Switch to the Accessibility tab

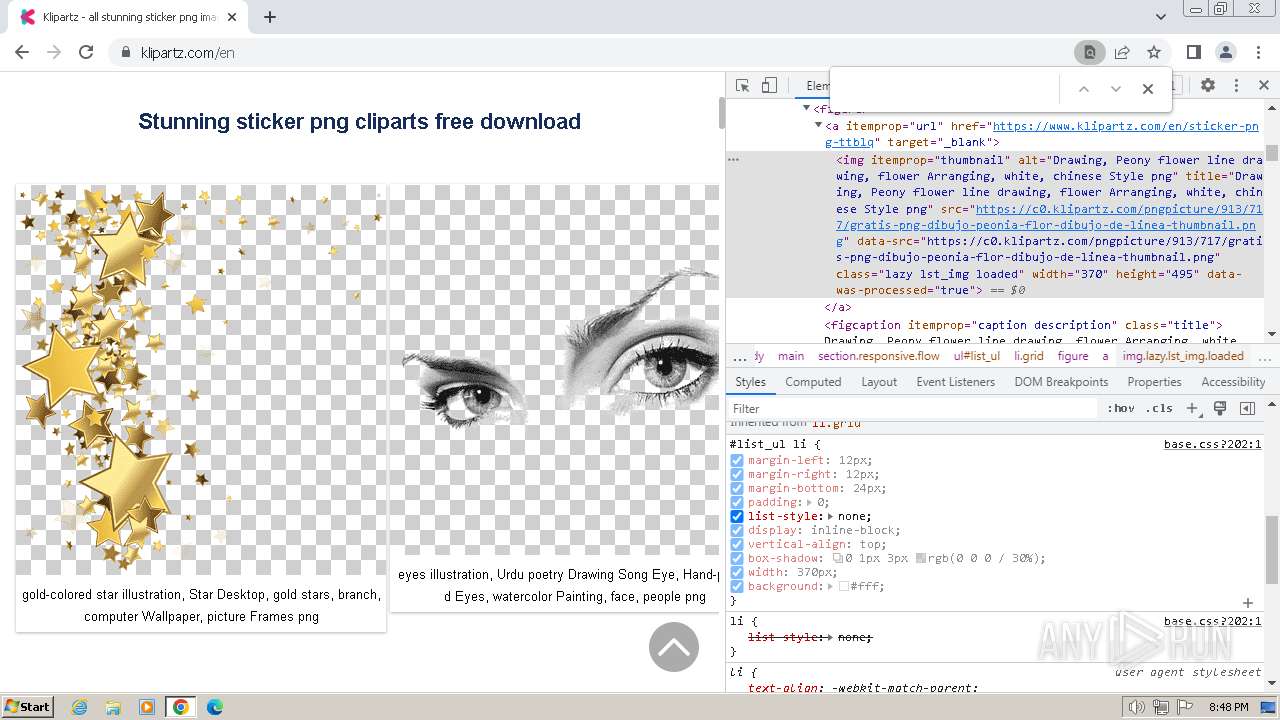coord(1233,382)
